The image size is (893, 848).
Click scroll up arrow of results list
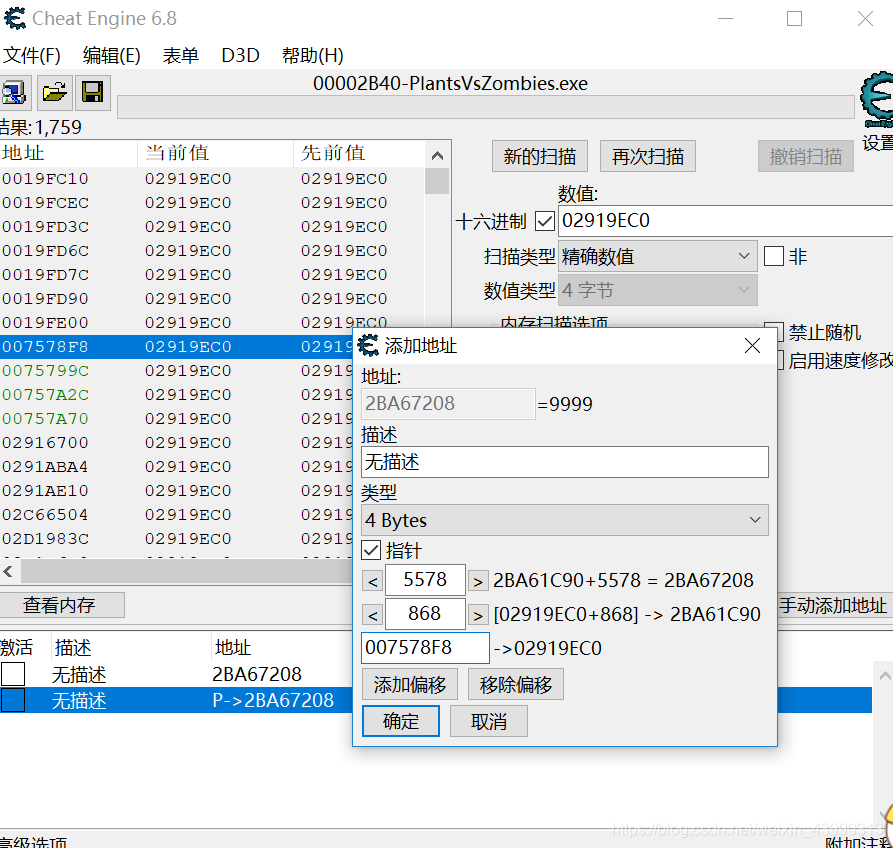[x=437, y=155]
